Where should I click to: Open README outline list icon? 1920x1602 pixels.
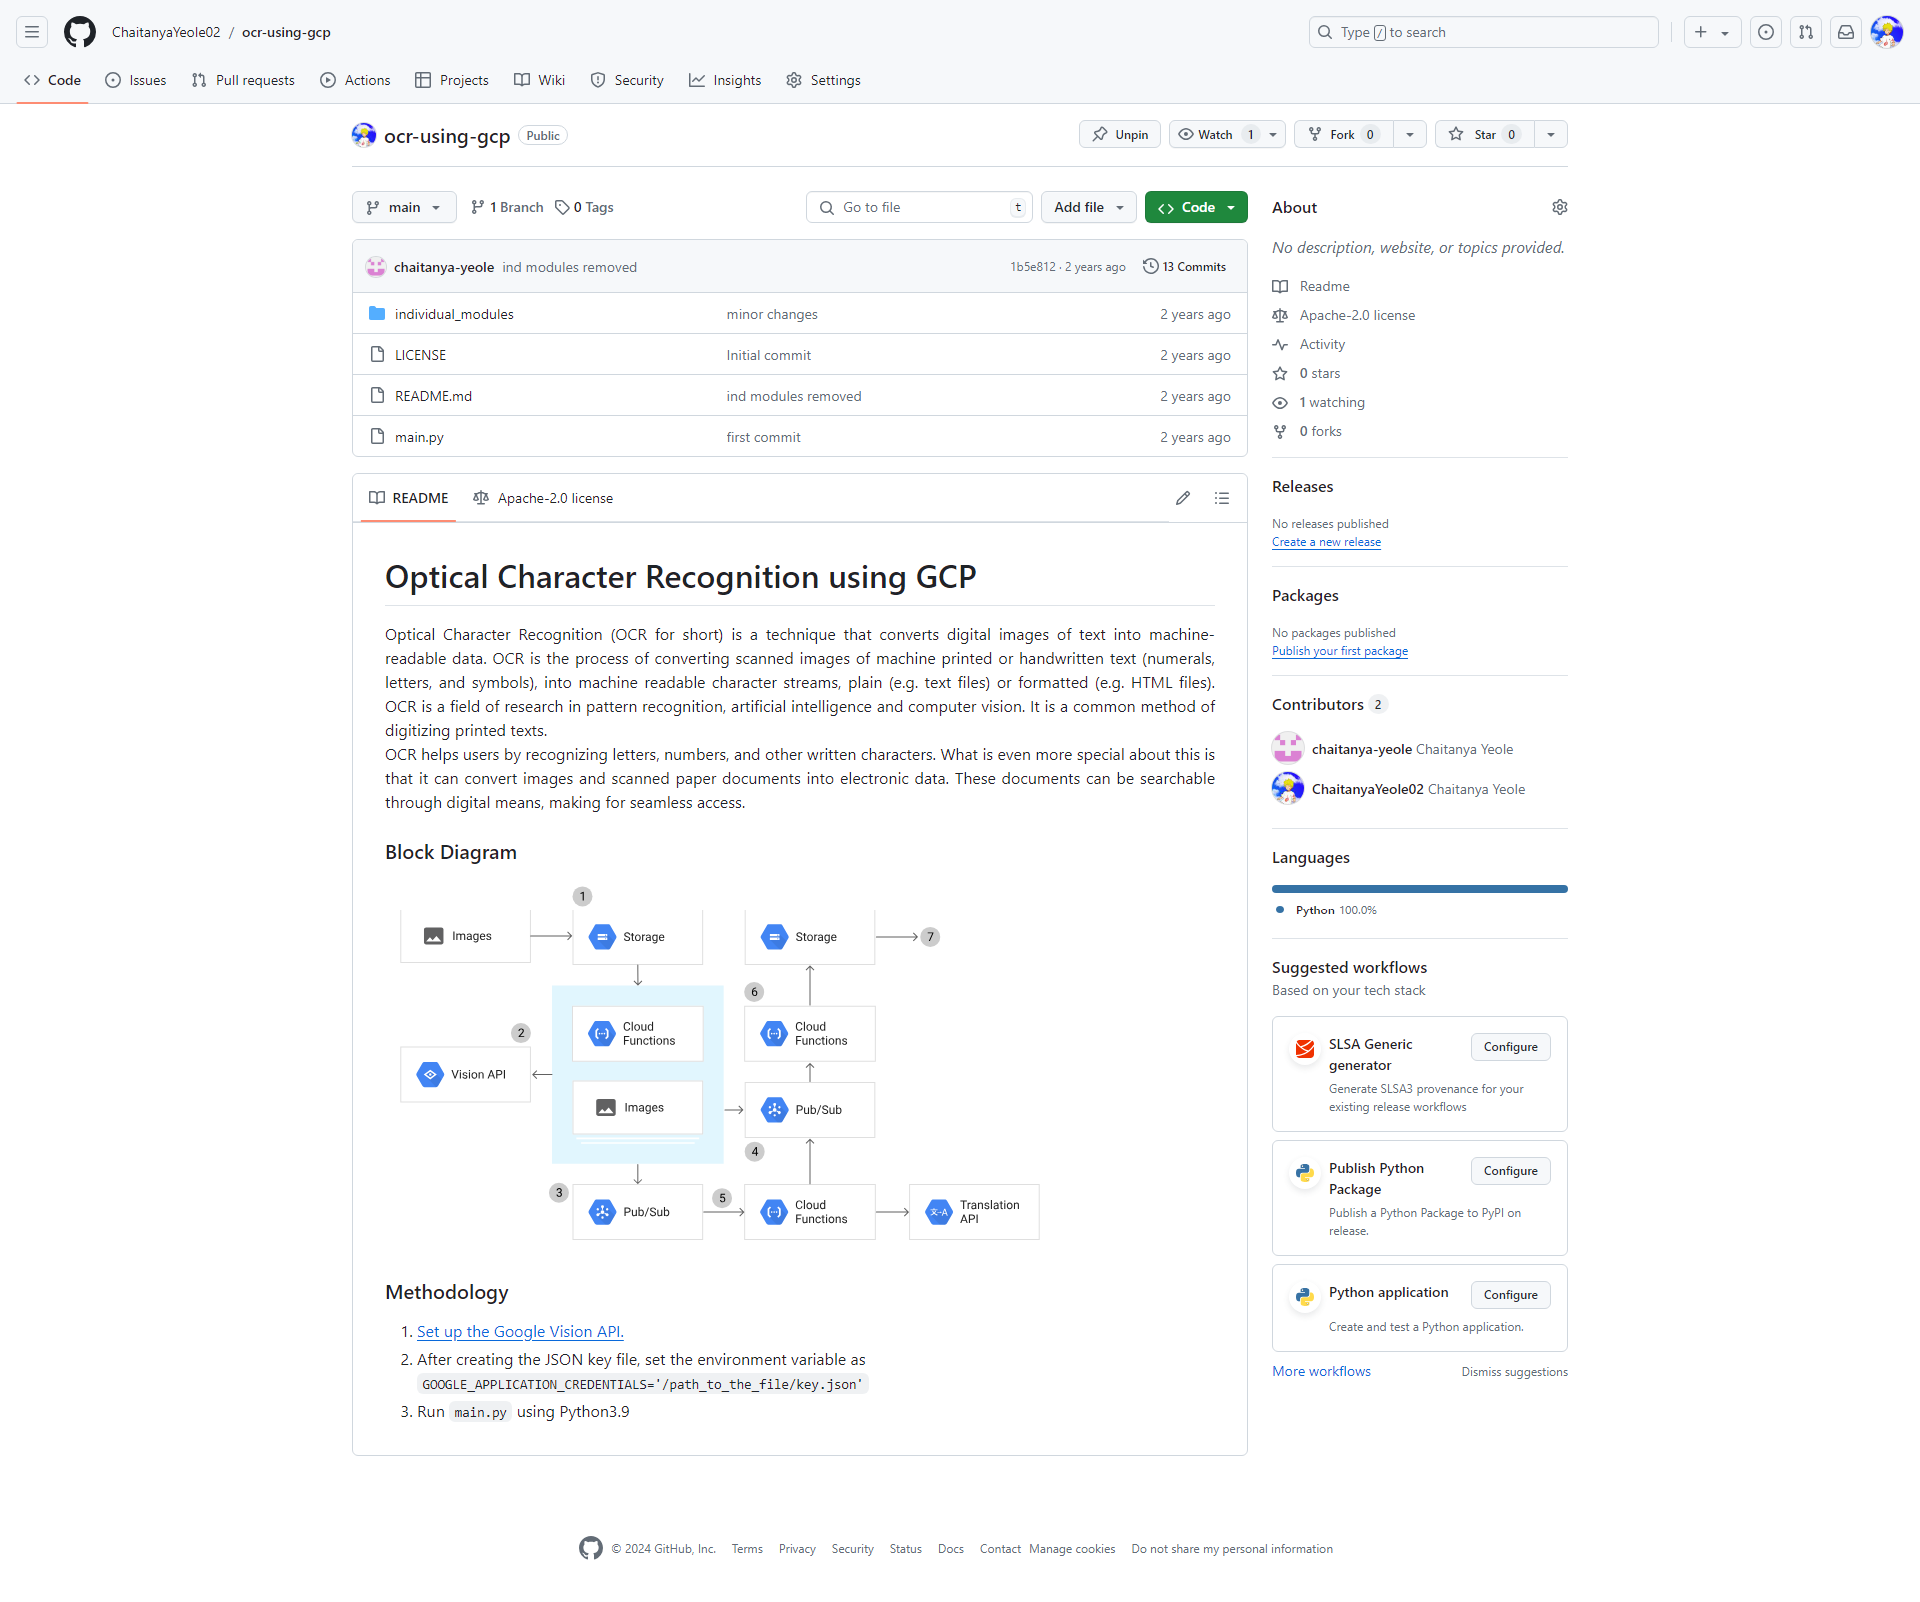tap(1222, 498)
